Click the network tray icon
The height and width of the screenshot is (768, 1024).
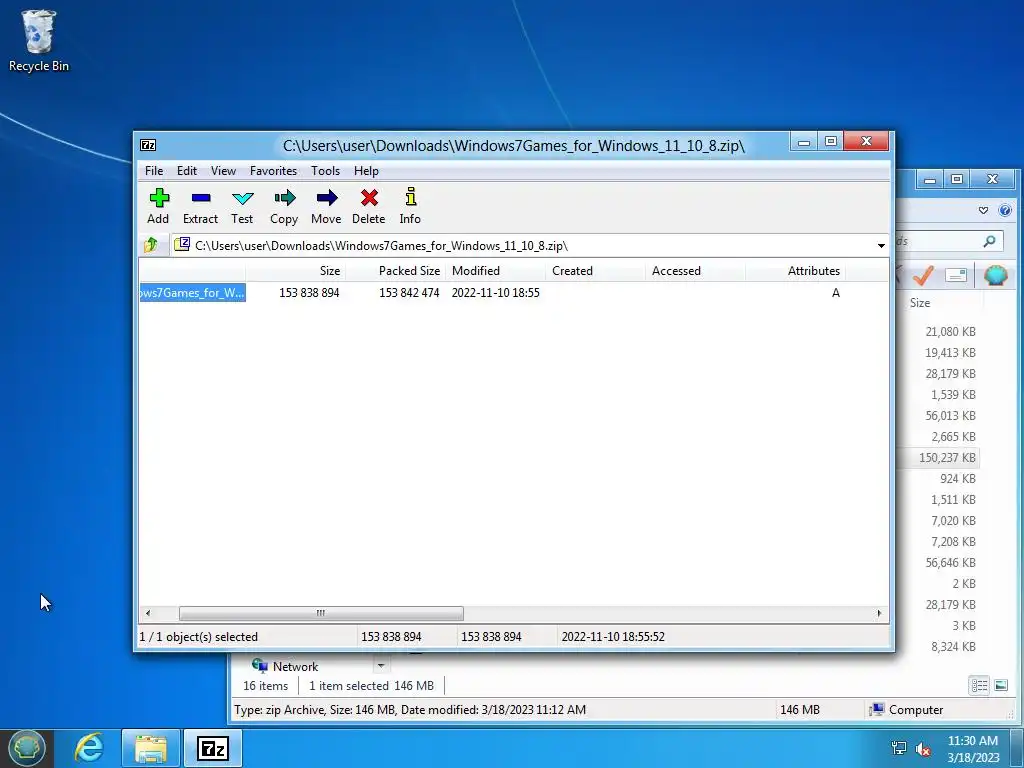(899, 748)
